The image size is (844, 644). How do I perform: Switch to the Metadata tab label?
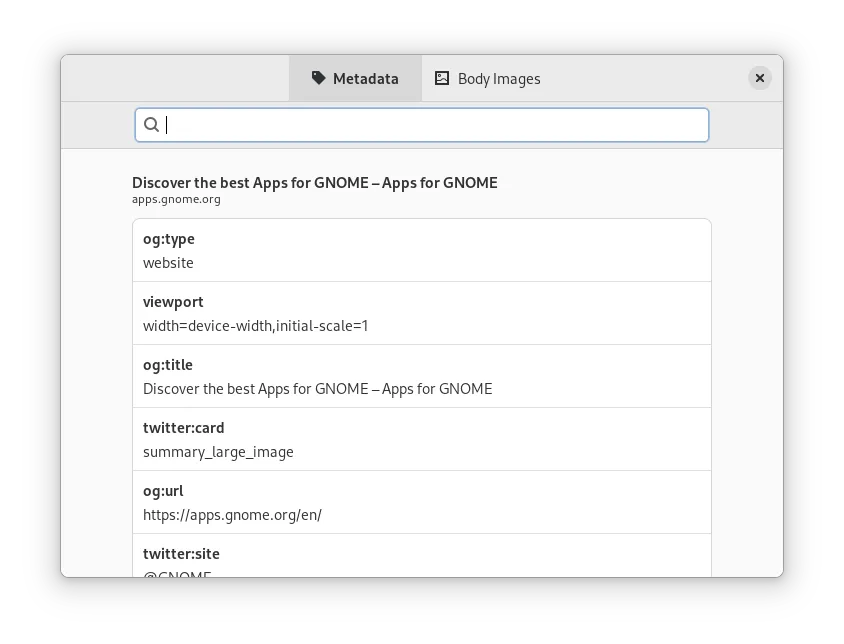[x=365, y=79]
